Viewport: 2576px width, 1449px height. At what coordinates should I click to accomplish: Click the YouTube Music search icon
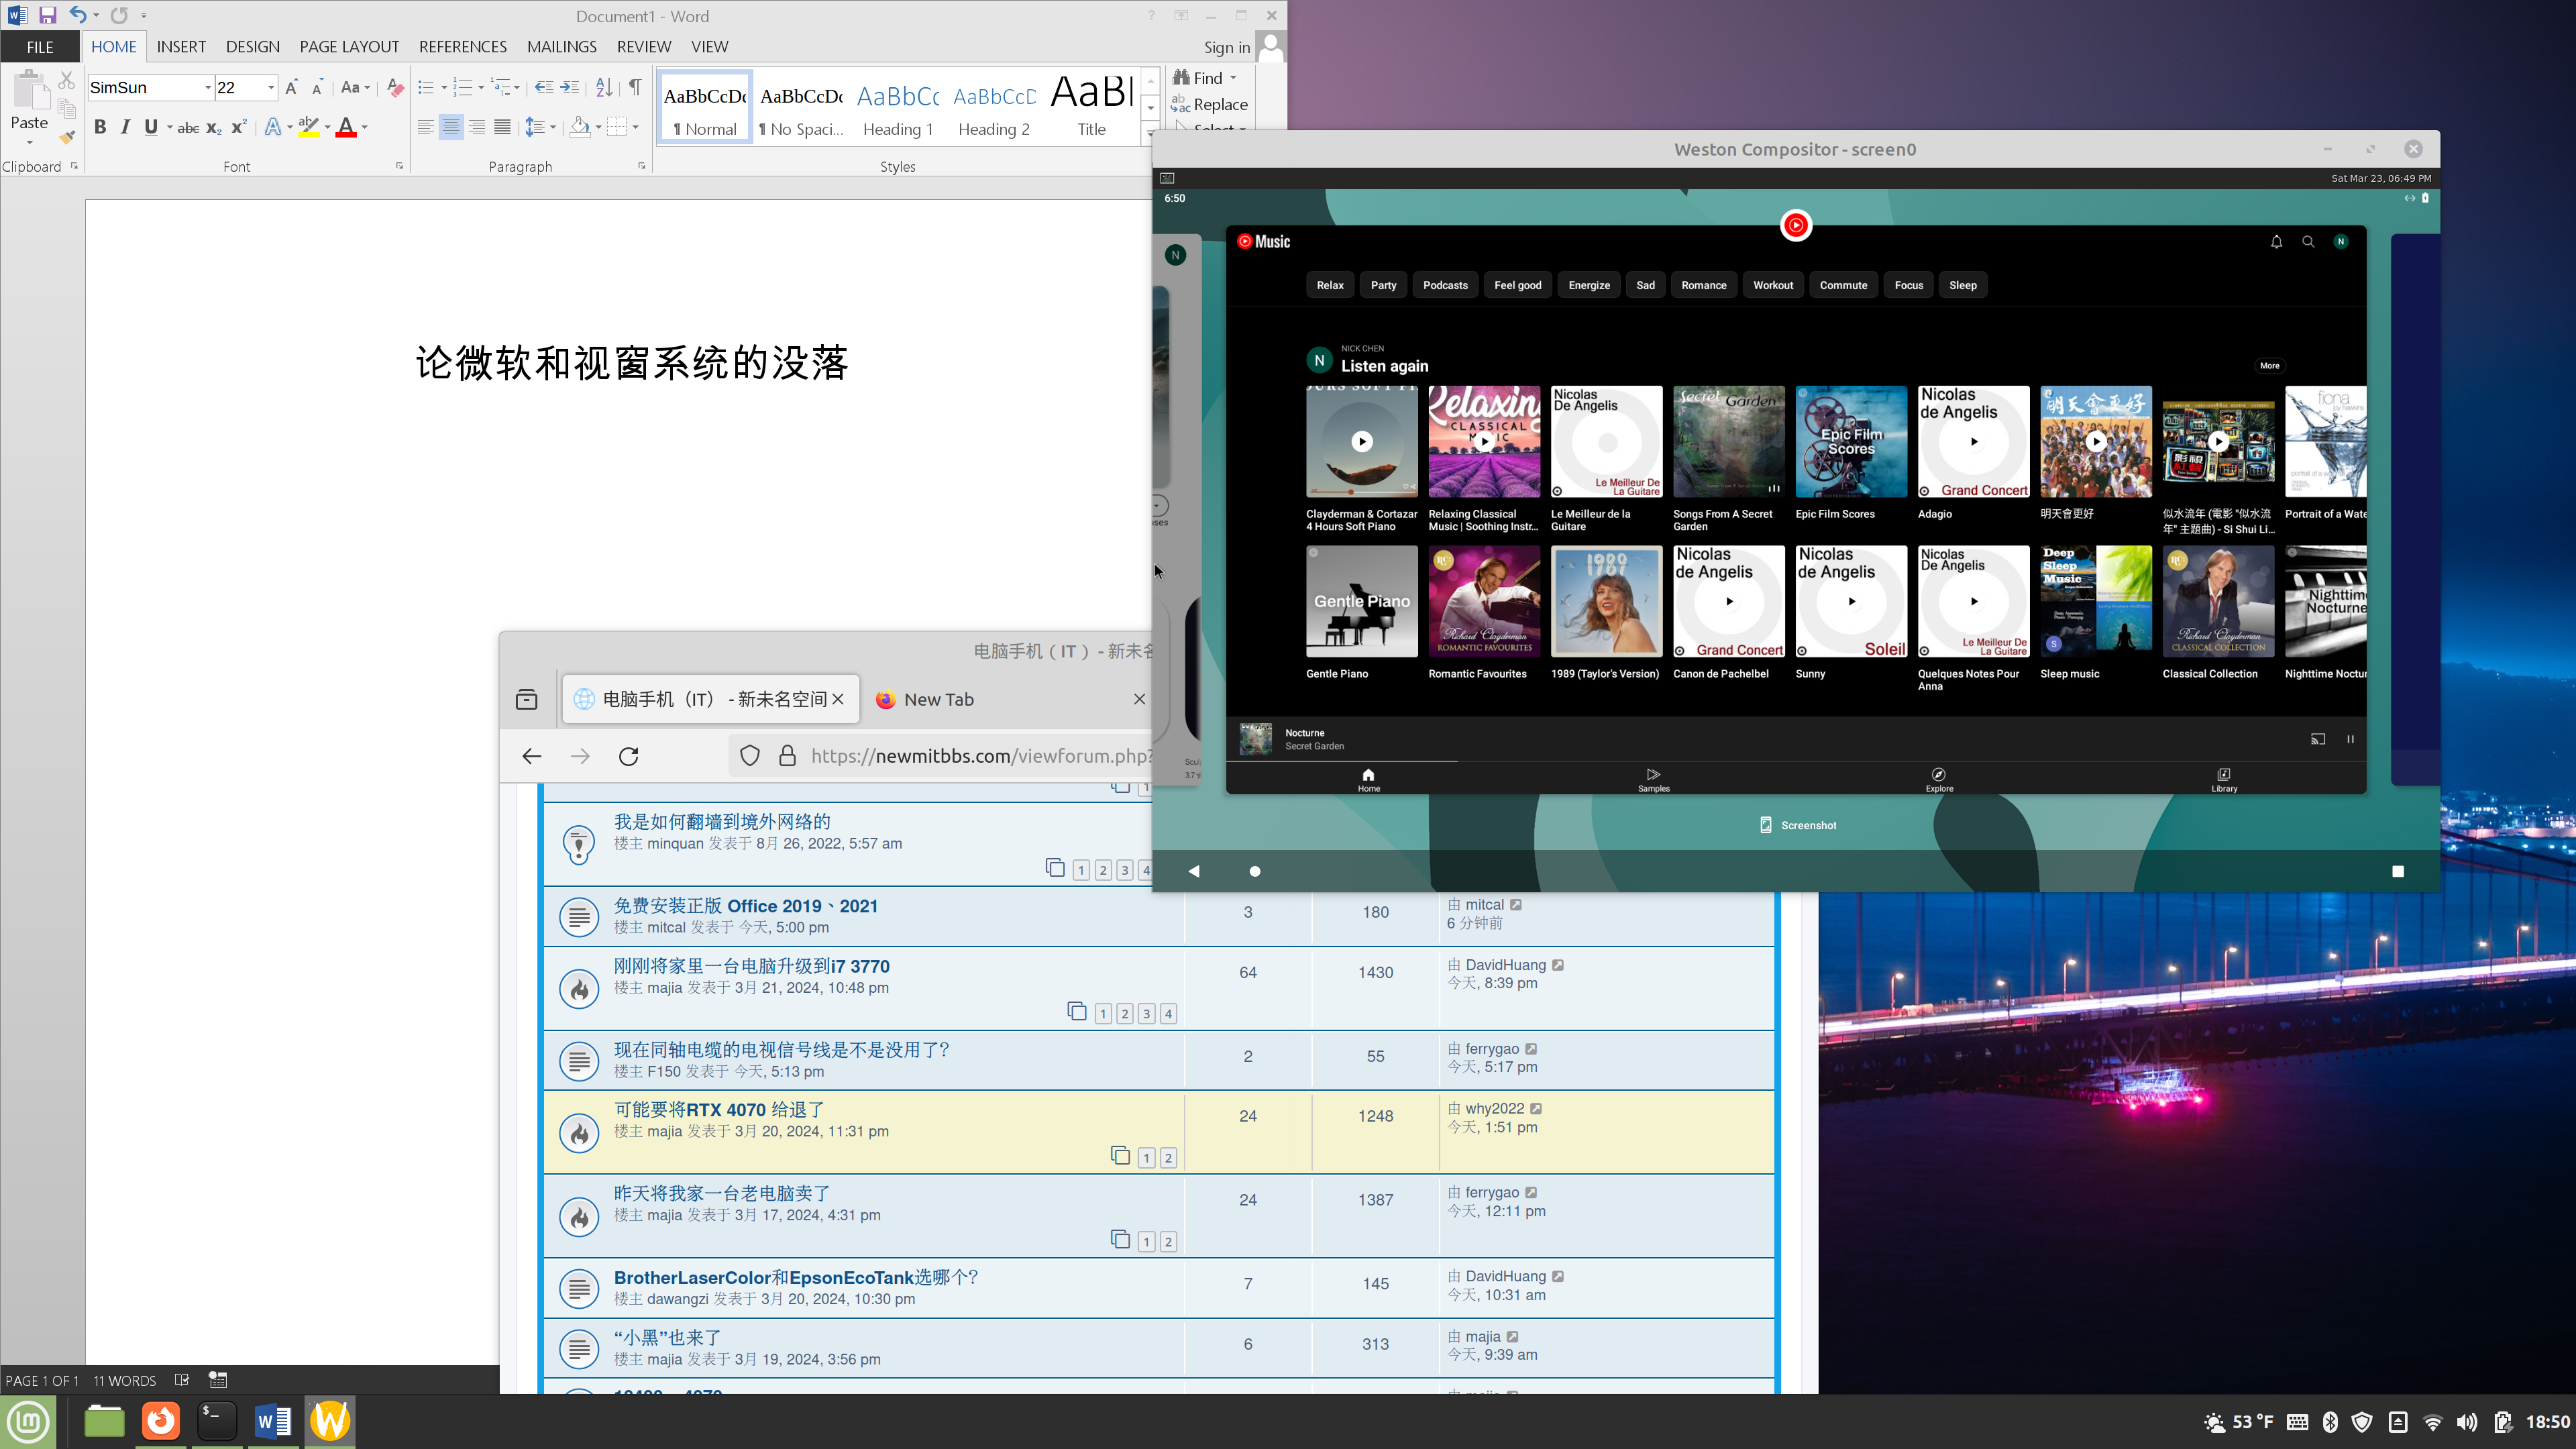2308,241
